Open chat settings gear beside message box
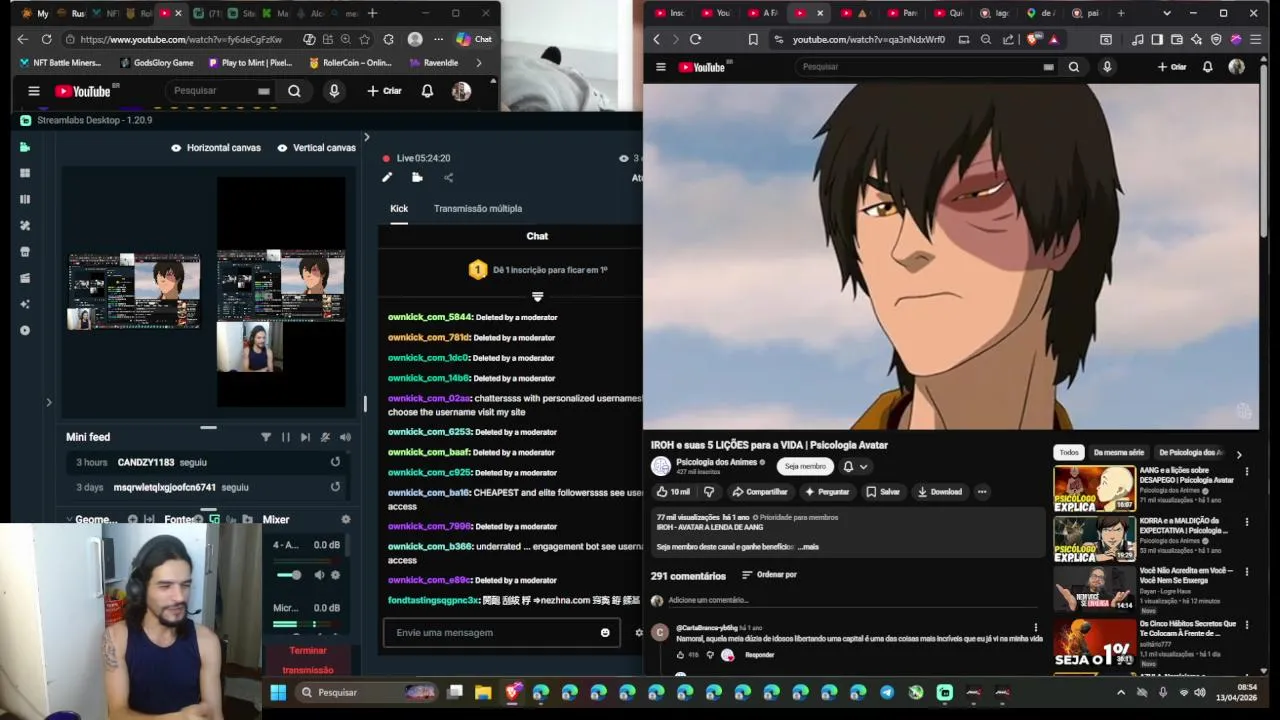Viewport: 1280px width, 720px height. tap(639, 632)
